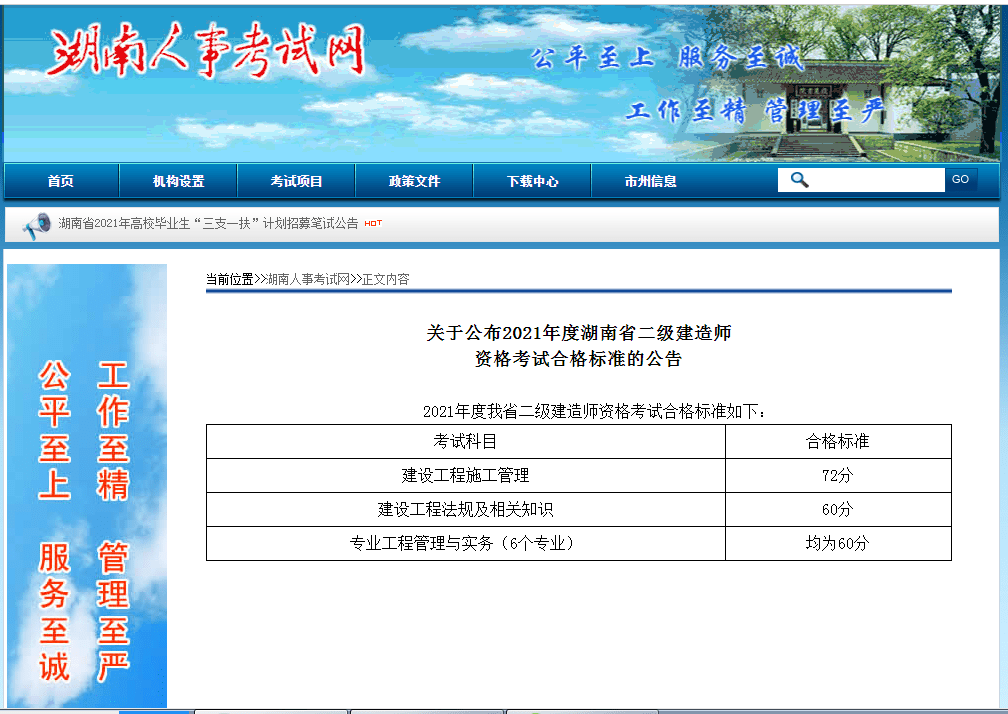
Task: Select the 考试项目 navigation menu
Action: click(x=296, y=180)
